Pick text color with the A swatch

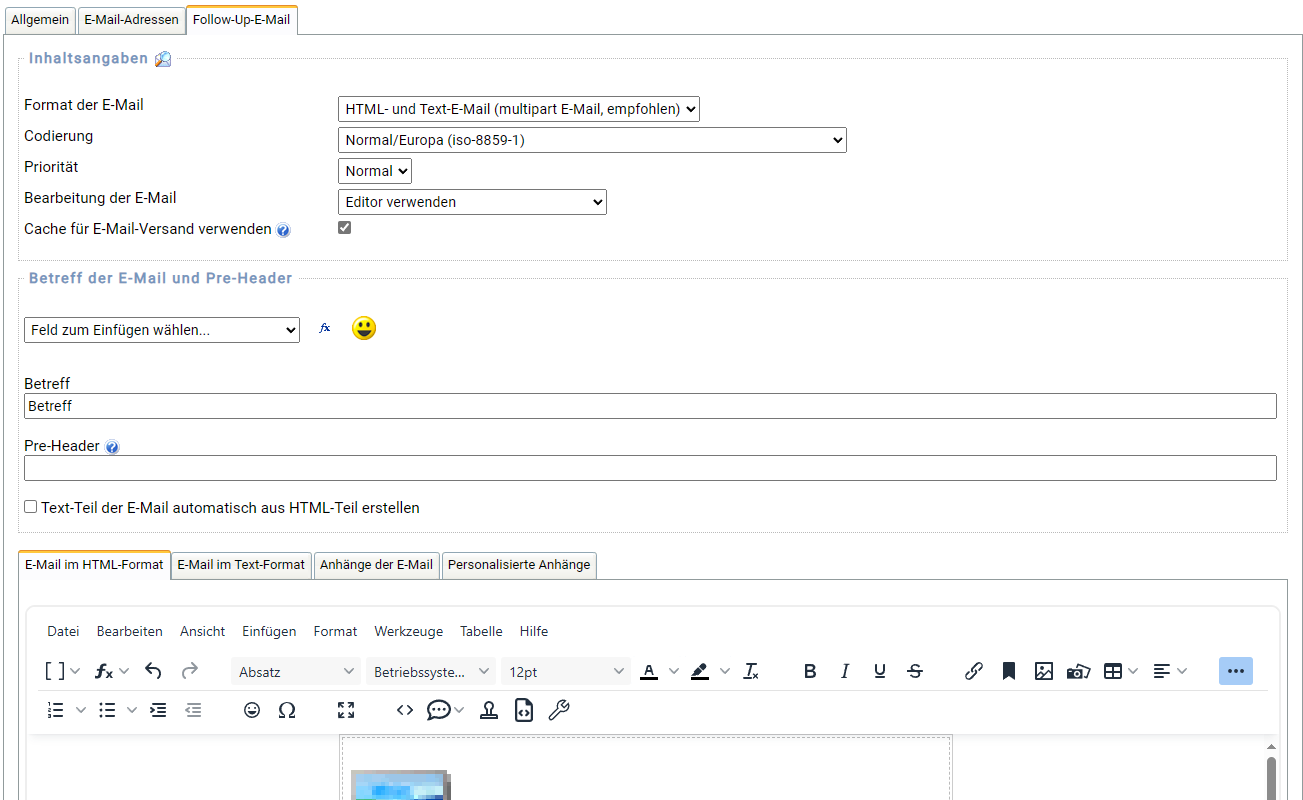649,671
